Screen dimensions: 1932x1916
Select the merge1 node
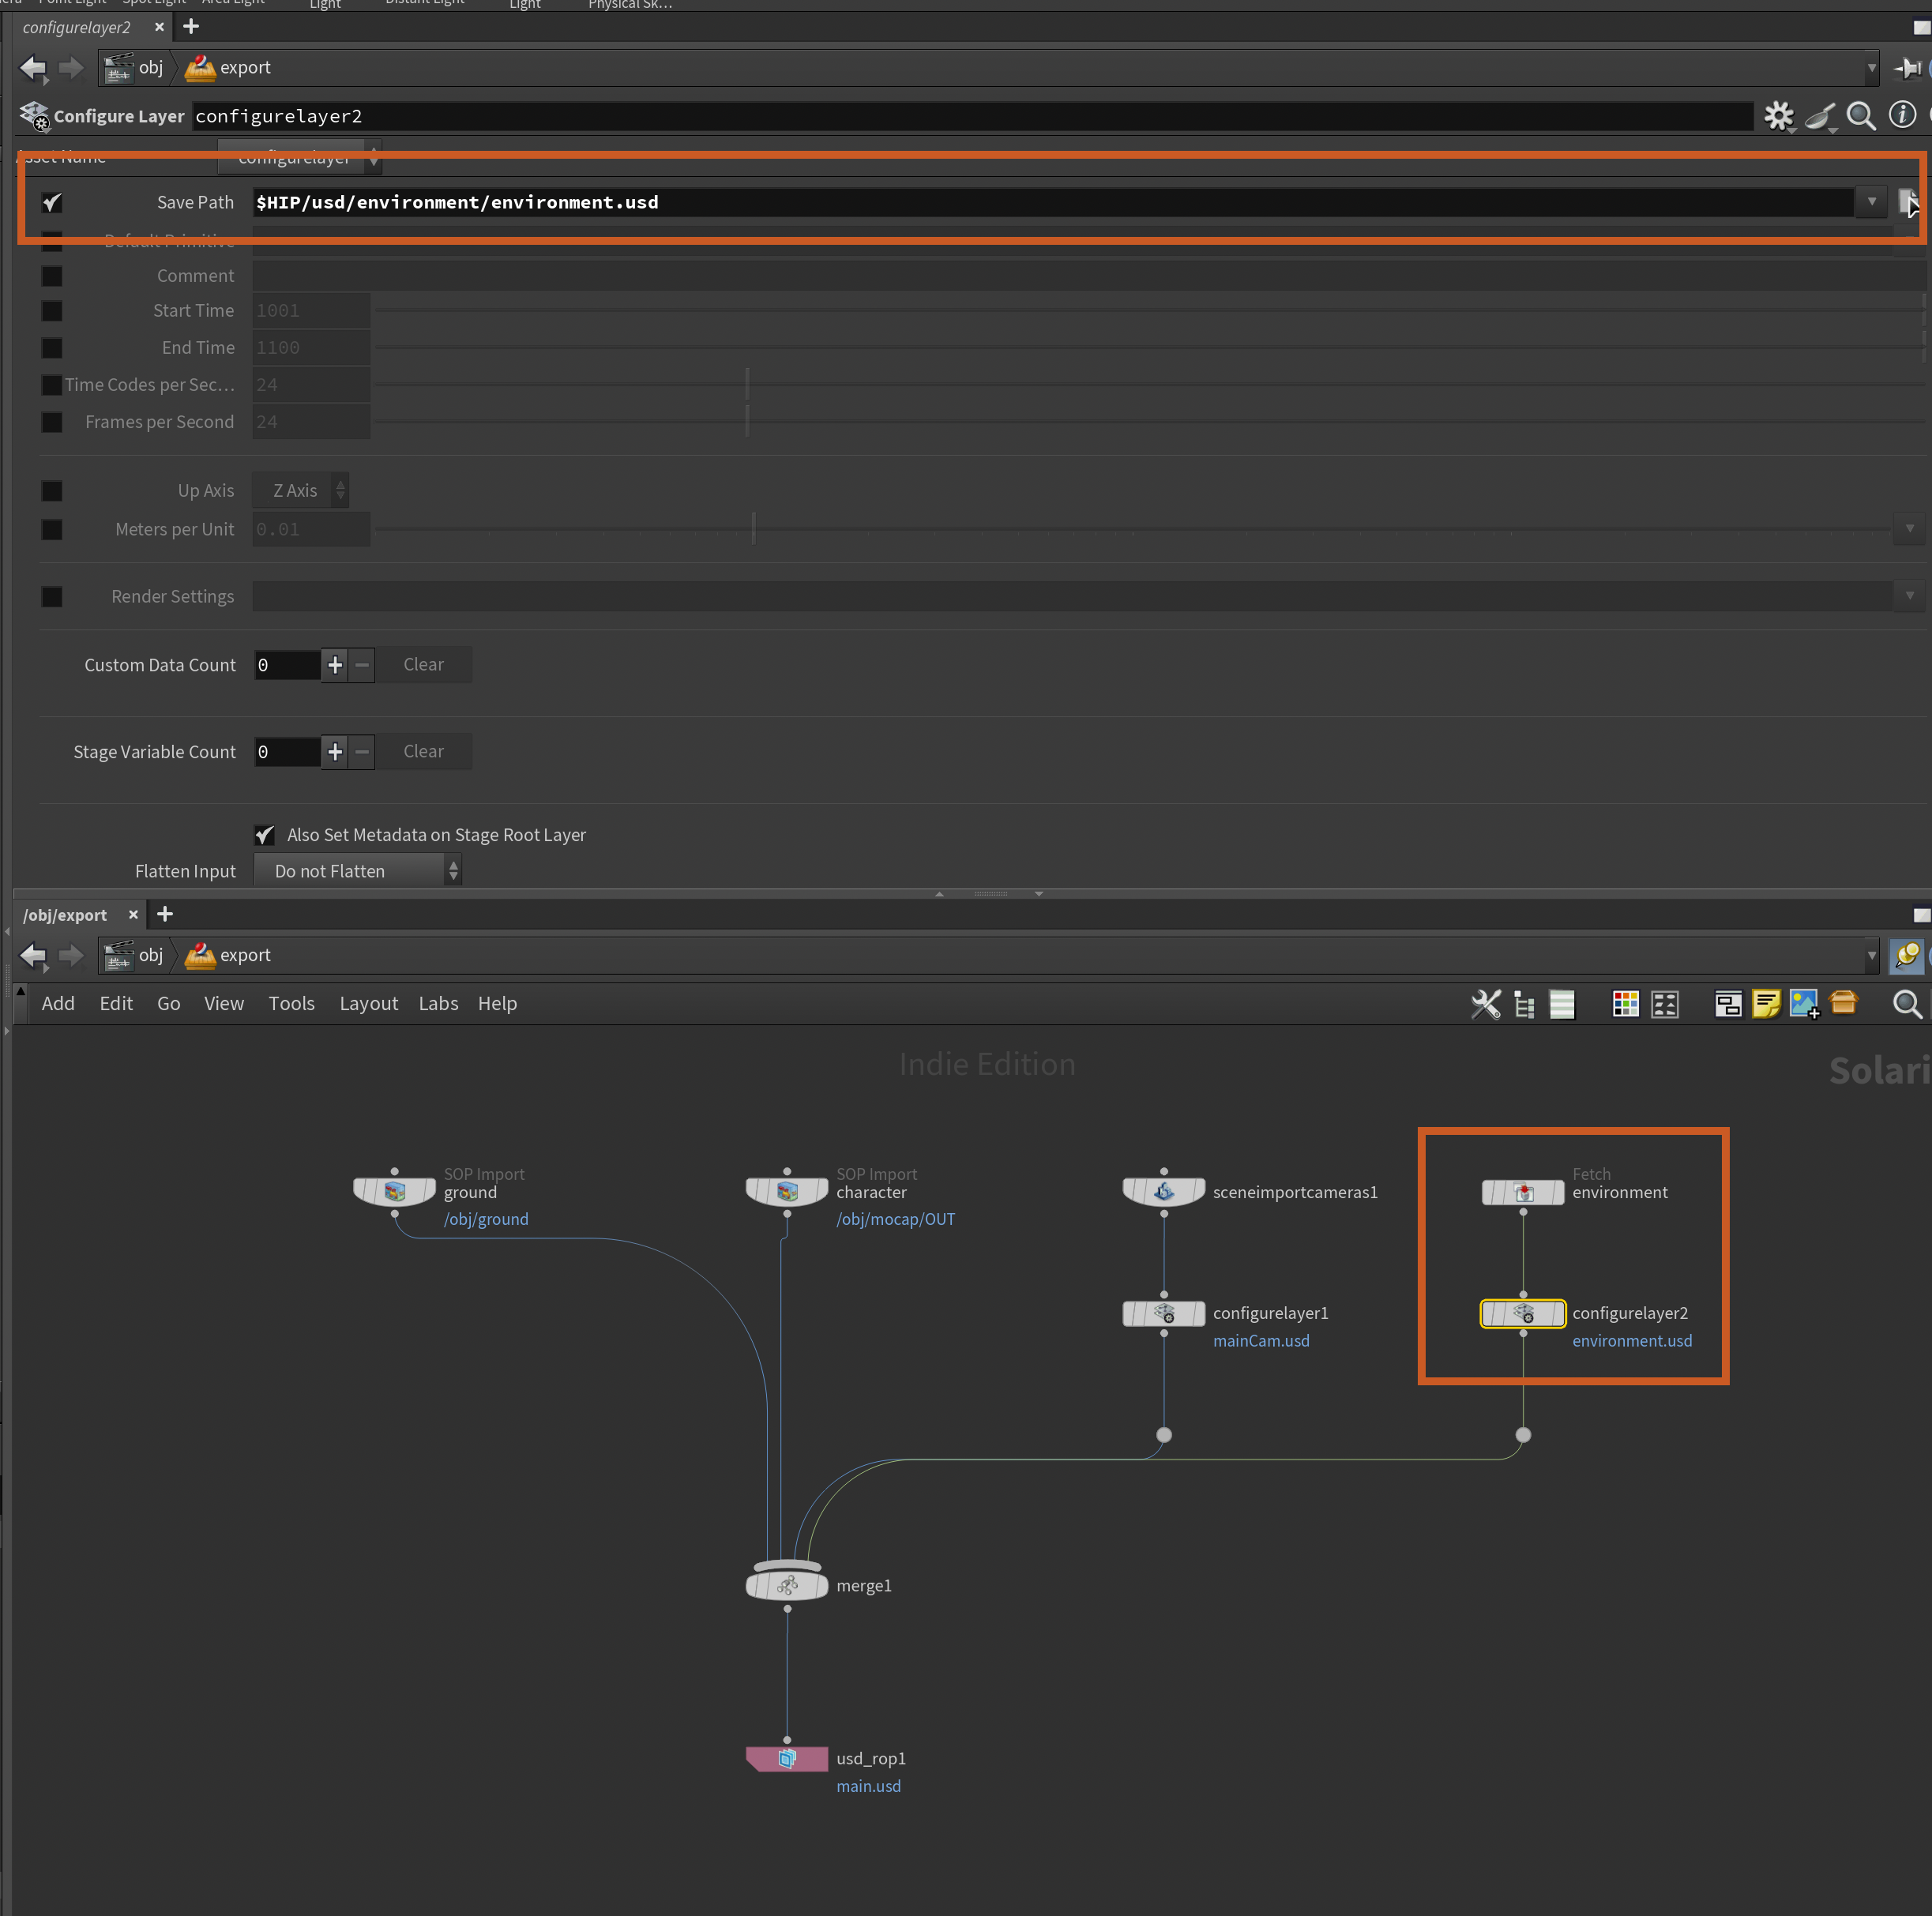[x=787, y=1585]
